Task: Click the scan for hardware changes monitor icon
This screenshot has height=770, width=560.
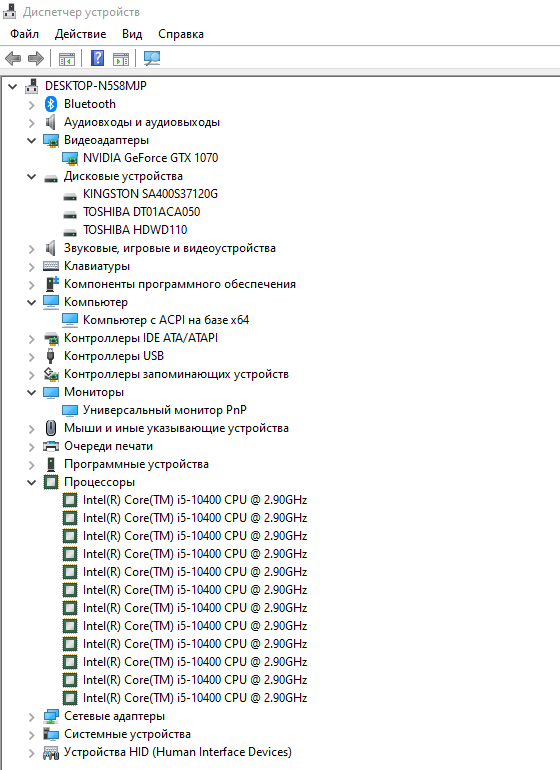Action: [152, 58]
